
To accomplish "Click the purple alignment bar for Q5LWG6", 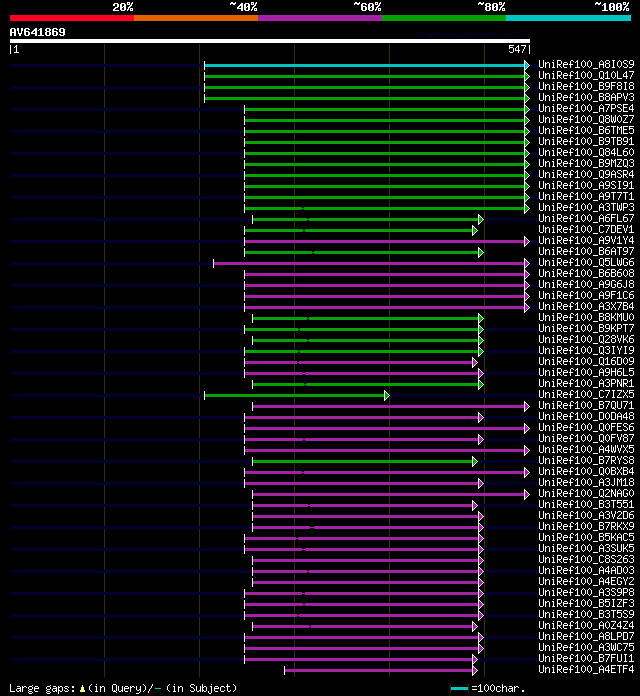I will tap(368, 263).
